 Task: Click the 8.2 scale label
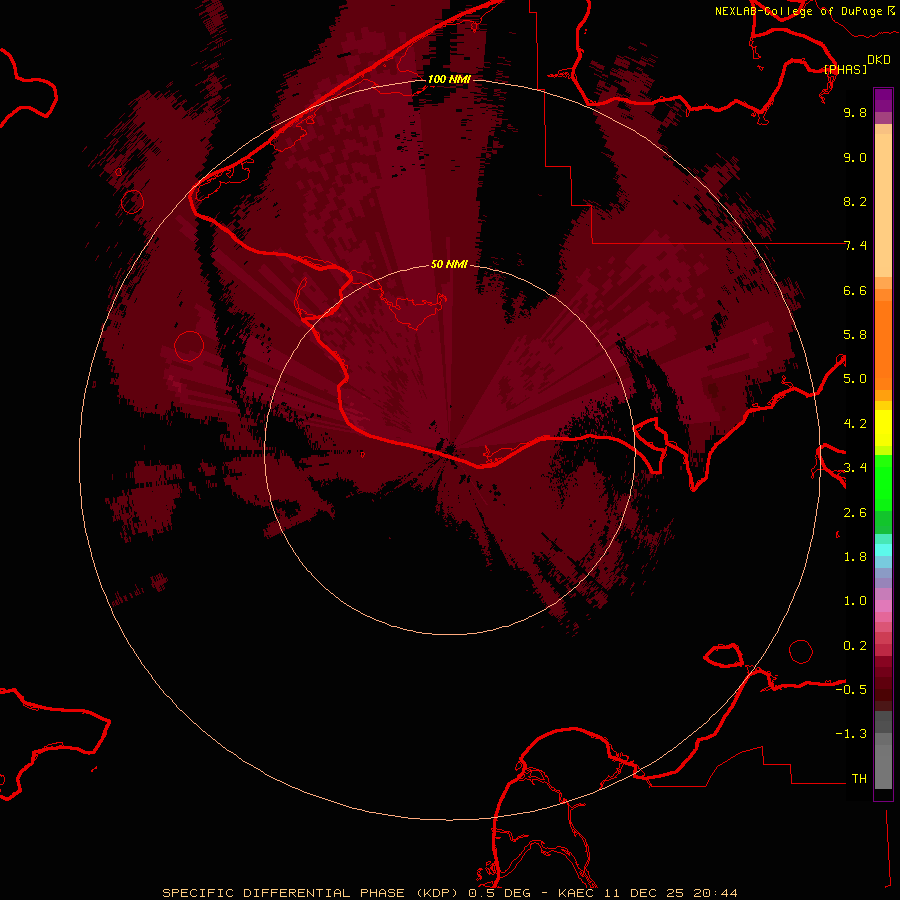click(x=855, y=201)
